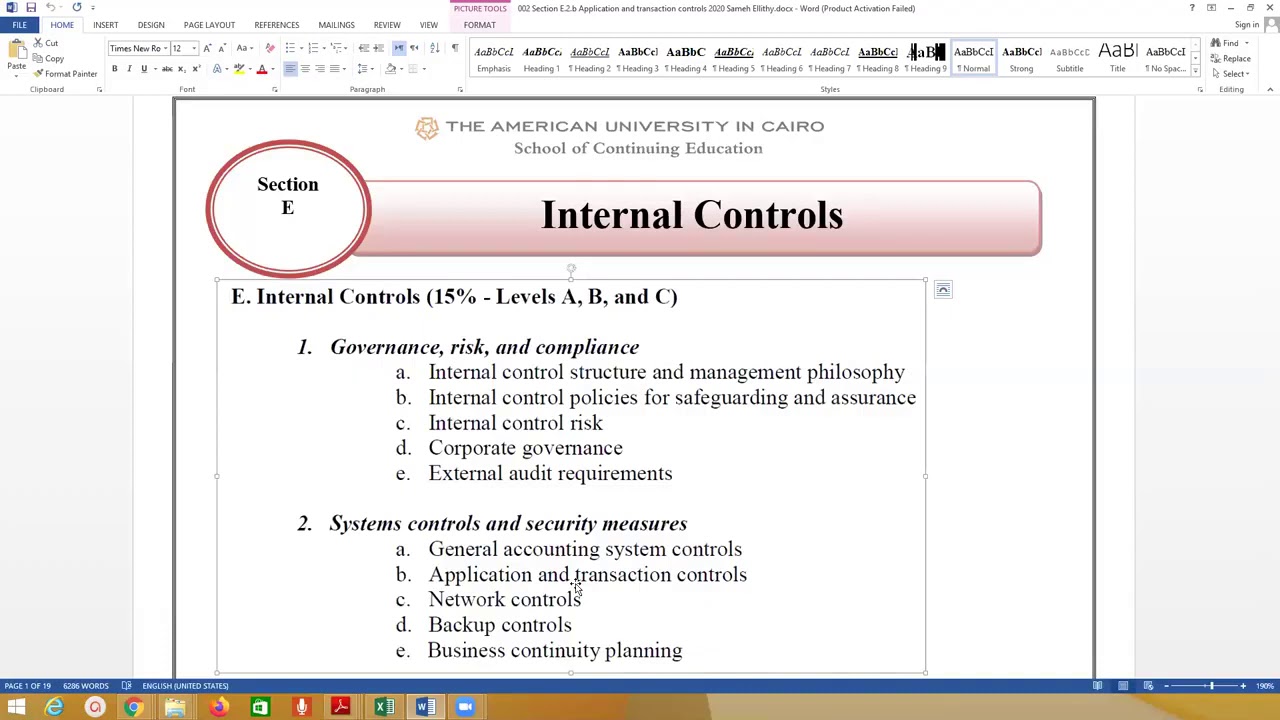Viewport: 1280px width, 720px height.
Task: Click Layout Options icon beside the picture
Action: [943, 290]
